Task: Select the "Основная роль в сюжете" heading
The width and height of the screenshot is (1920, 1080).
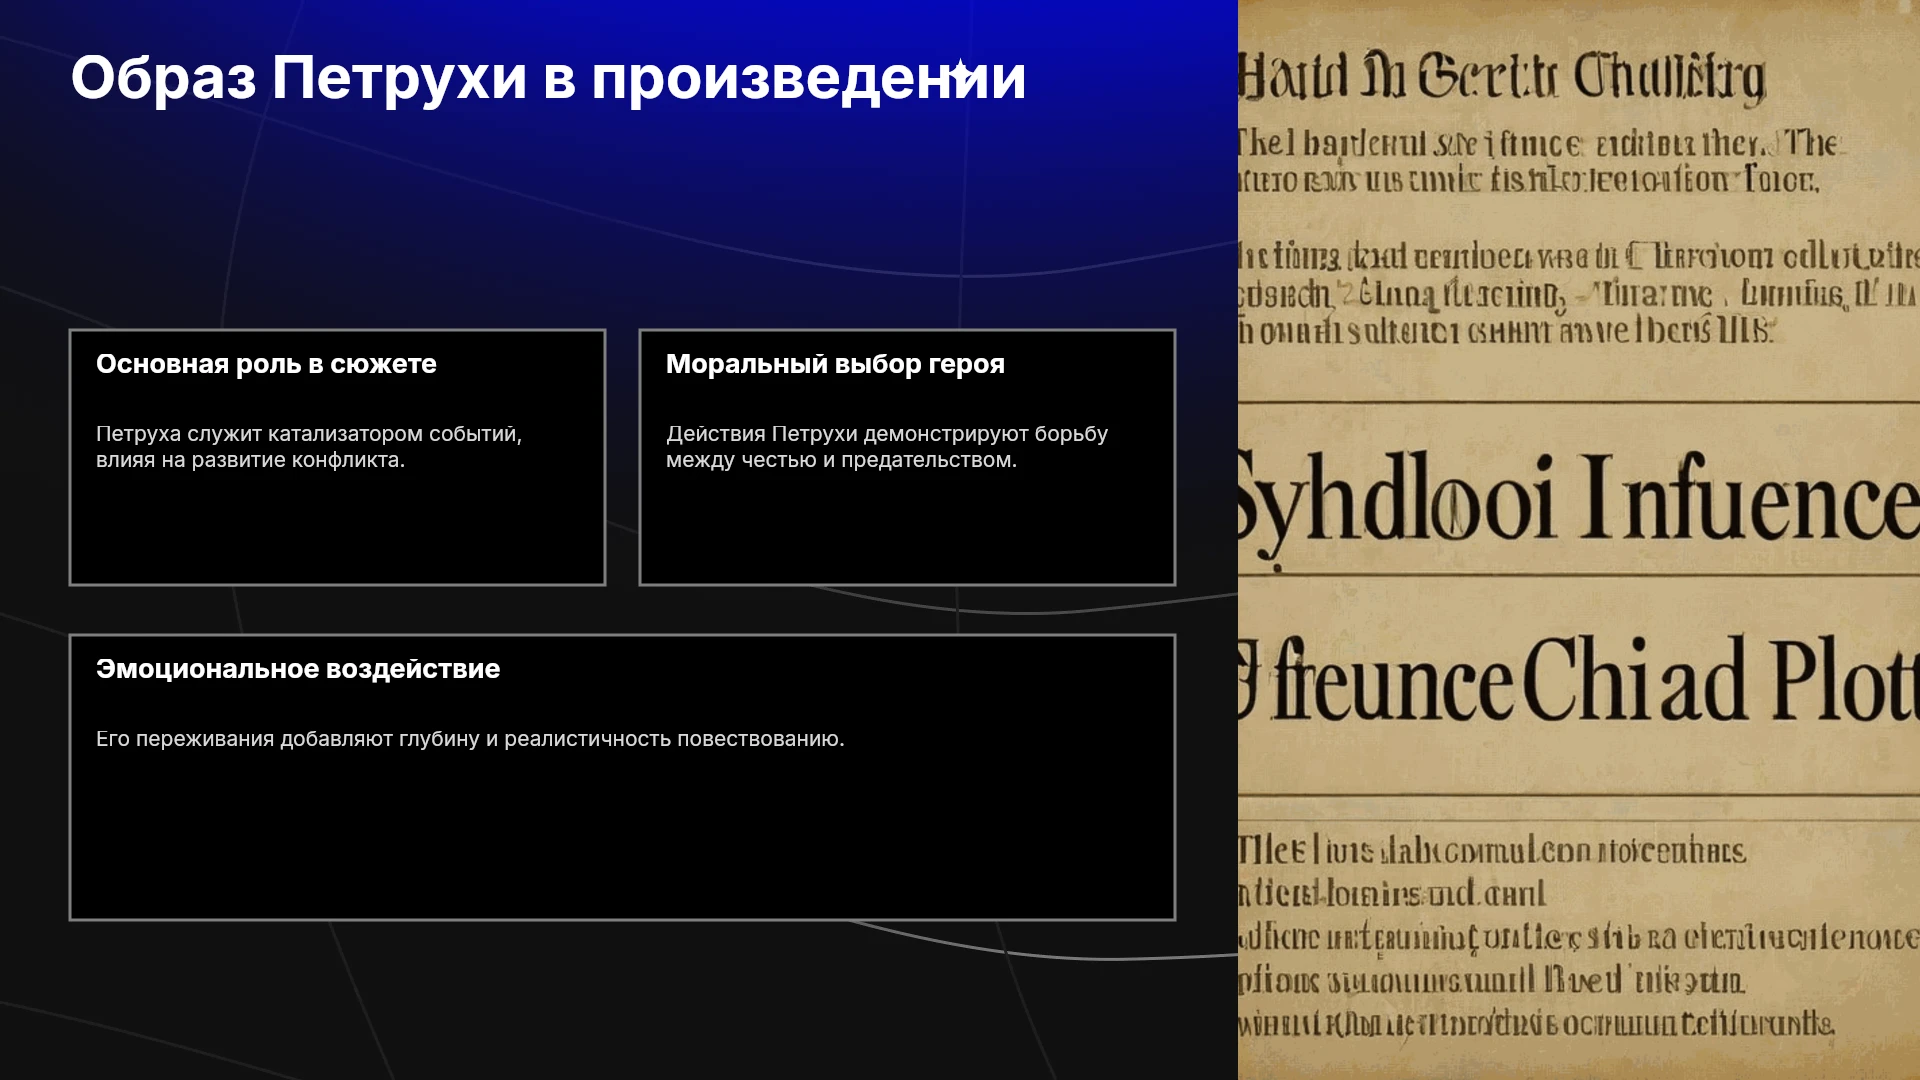Action: tap(266, 364)
